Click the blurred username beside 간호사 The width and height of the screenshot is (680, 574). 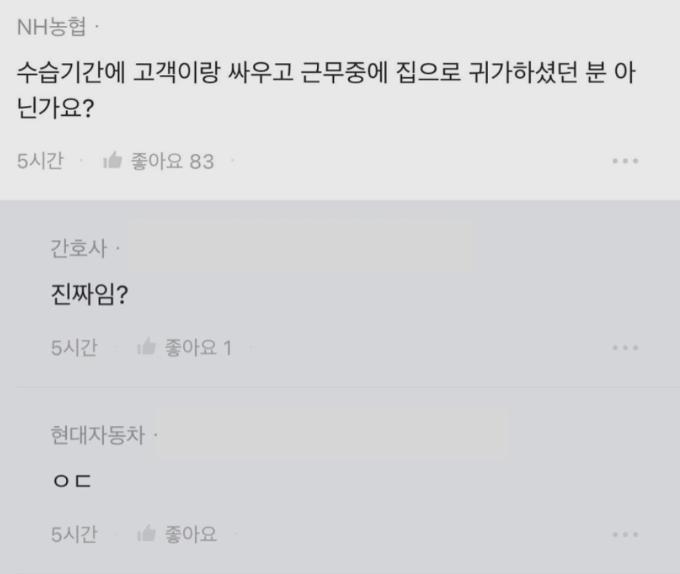[300, 247]
